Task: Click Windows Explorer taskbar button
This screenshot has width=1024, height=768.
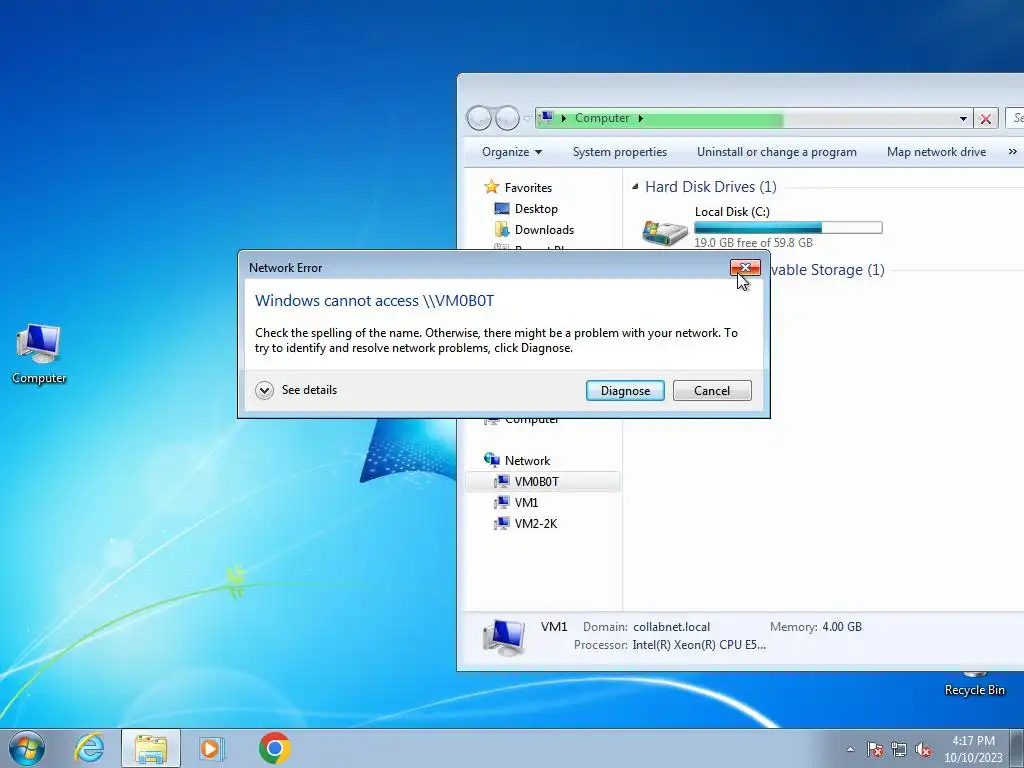Action: pos(151,748)
